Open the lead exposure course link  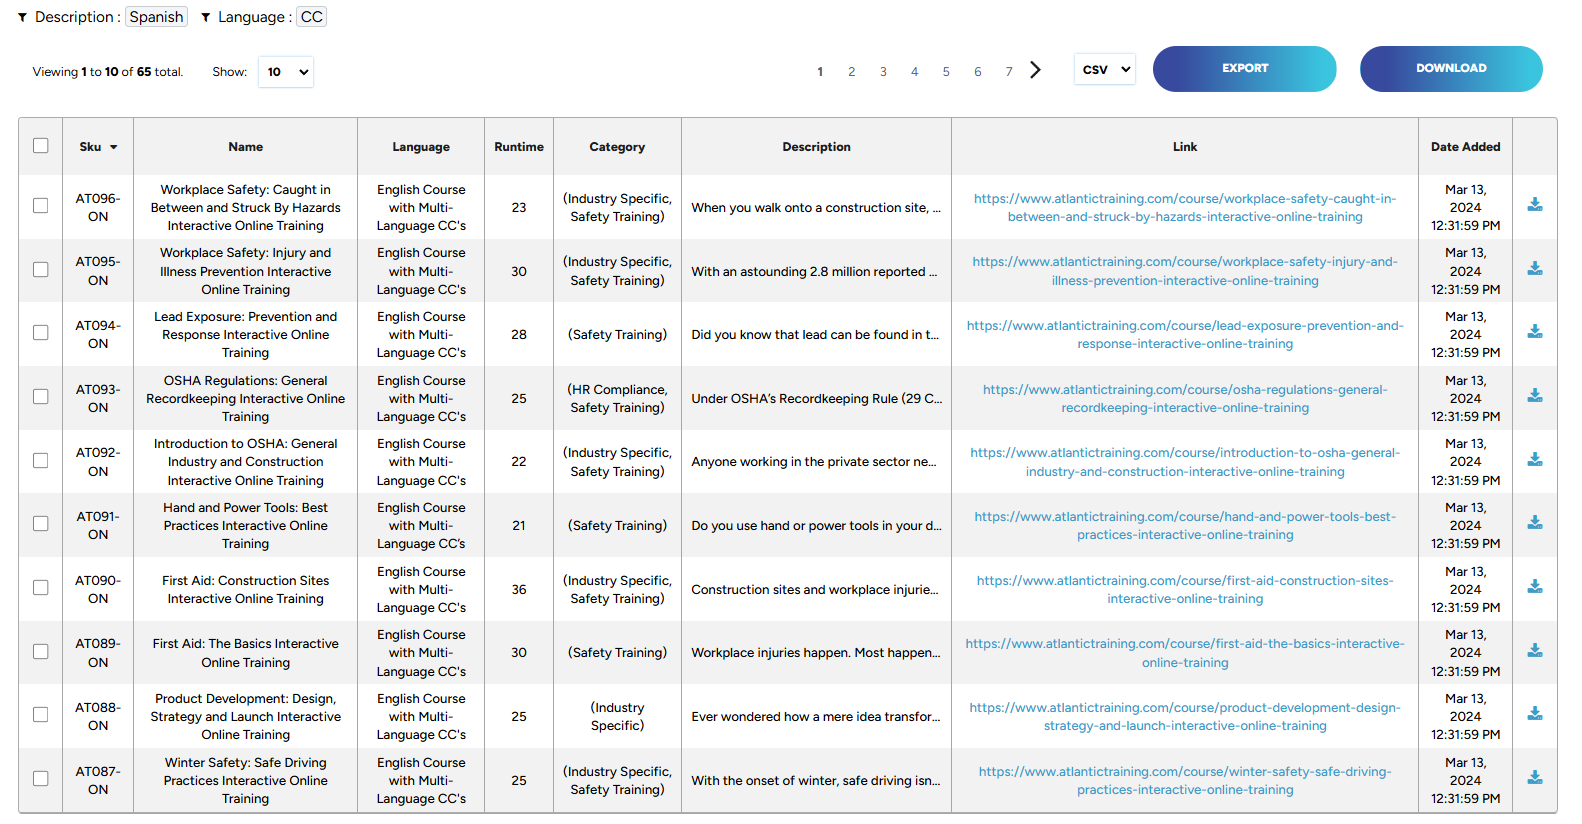[x=1185, y=335]
